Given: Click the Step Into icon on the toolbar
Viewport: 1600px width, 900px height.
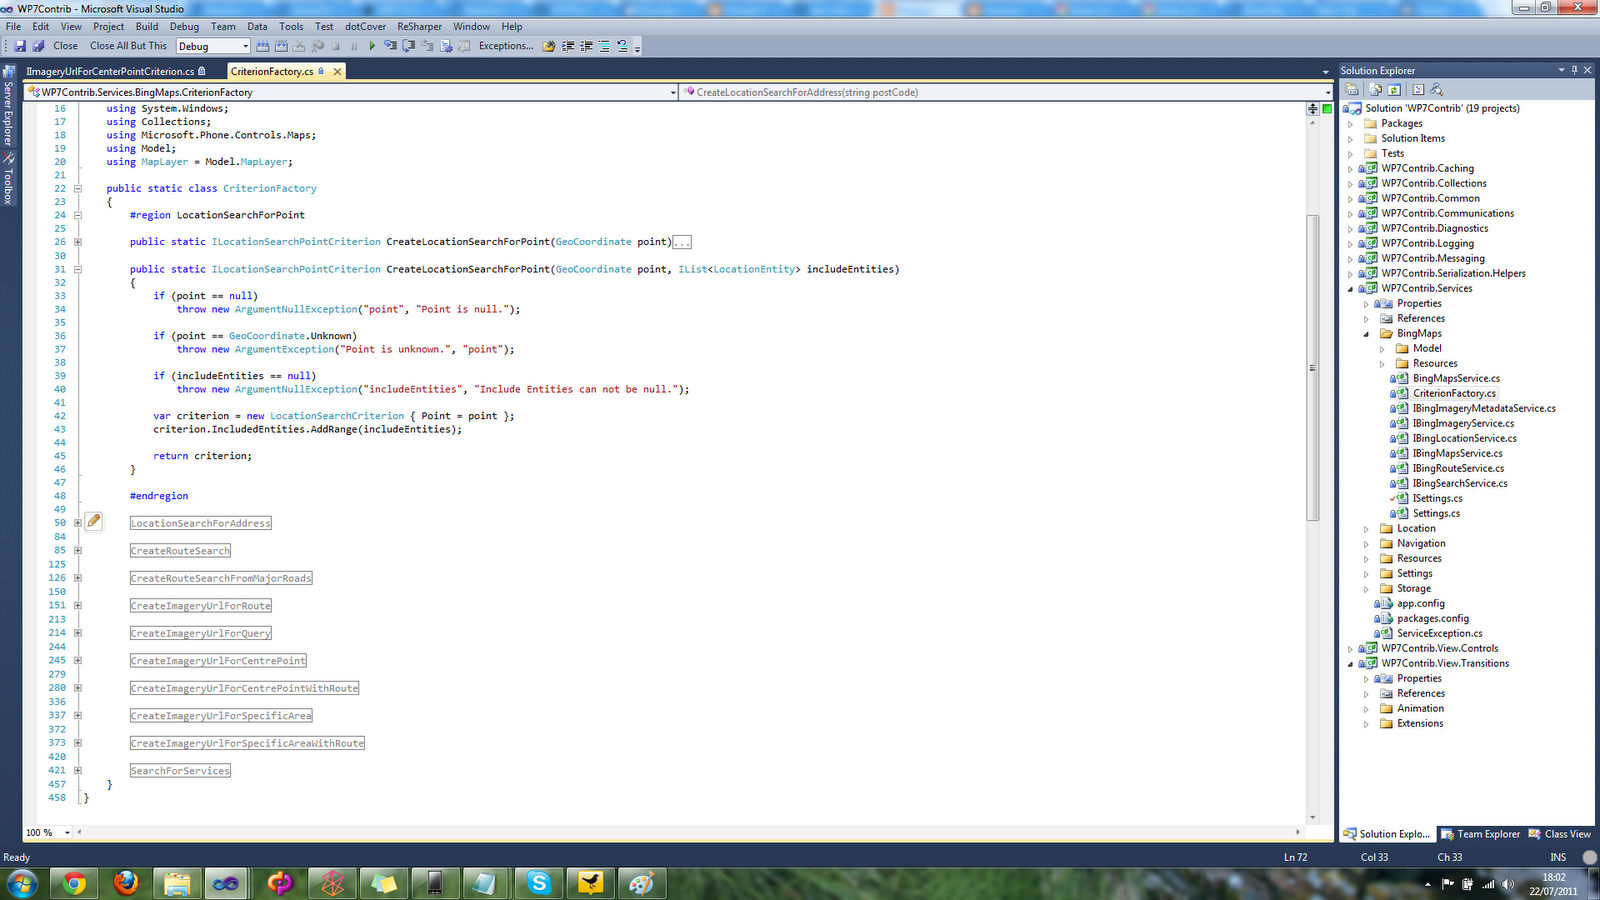Looking at the screenshot, I should coord(388,46).
